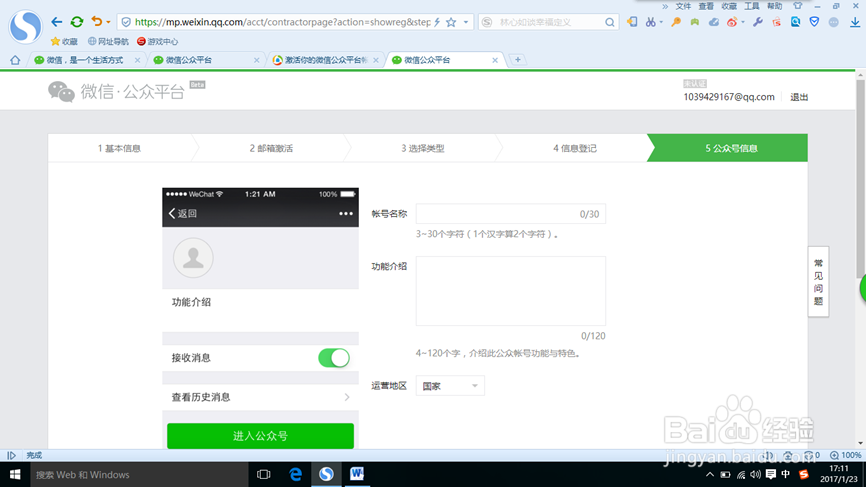The height and width of the screenshot is (487, 866).
Task: Toggle the 接收消息 switch
Action: 334,358
